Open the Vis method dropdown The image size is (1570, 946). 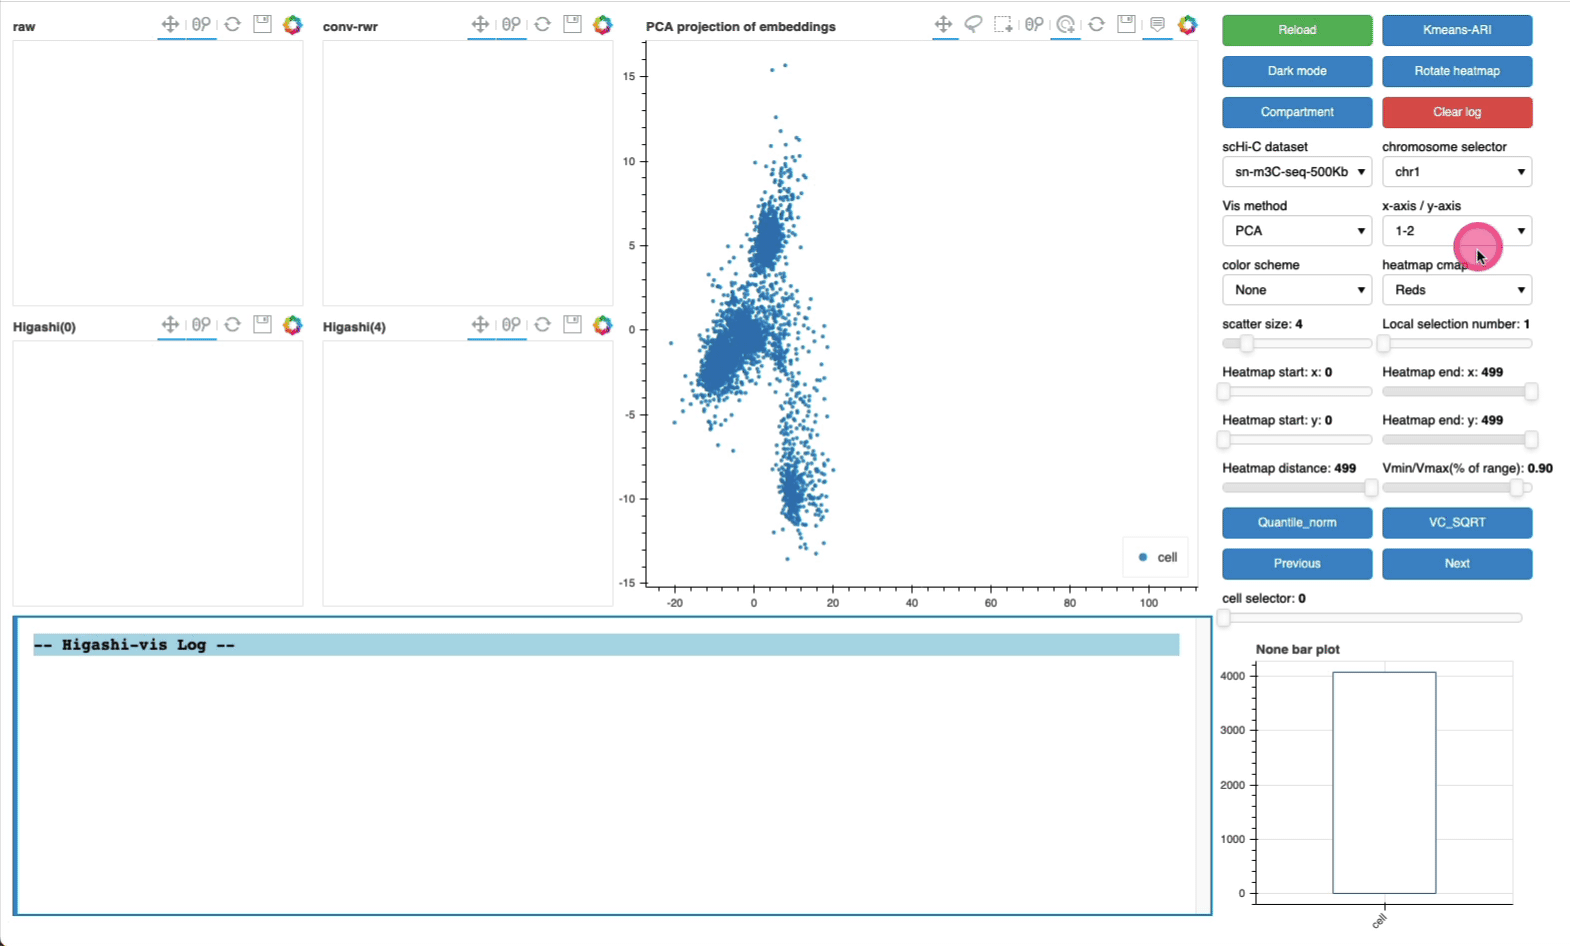coord(1297,231)
